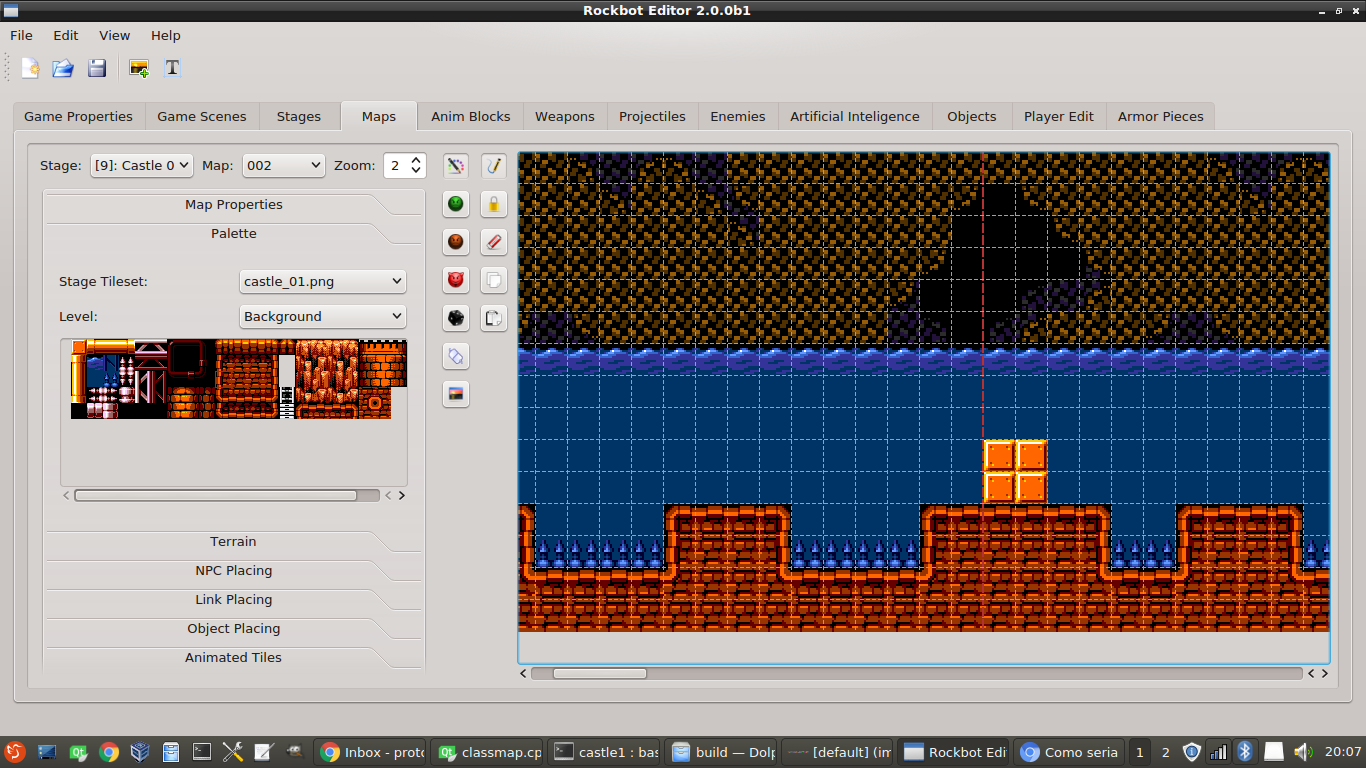Create a new file with toolbar icon
This screenshot has height=768, width=1366.
[31, 68]
